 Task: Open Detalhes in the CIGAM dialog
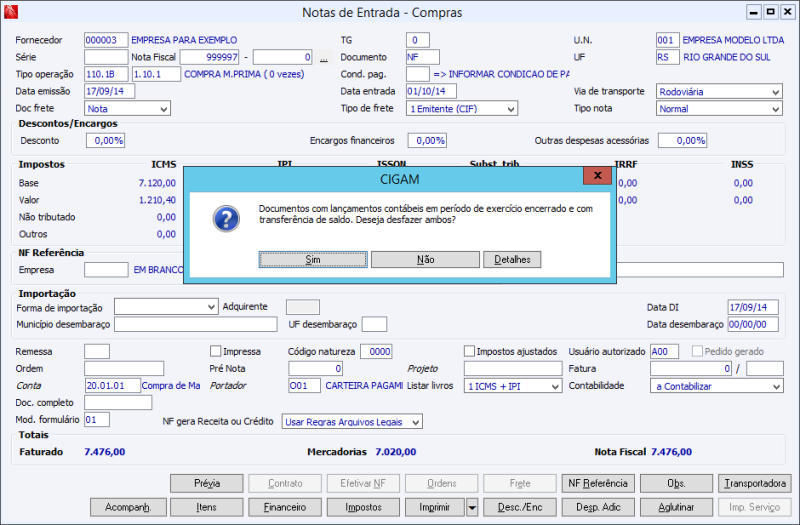[x=512, y=260]
